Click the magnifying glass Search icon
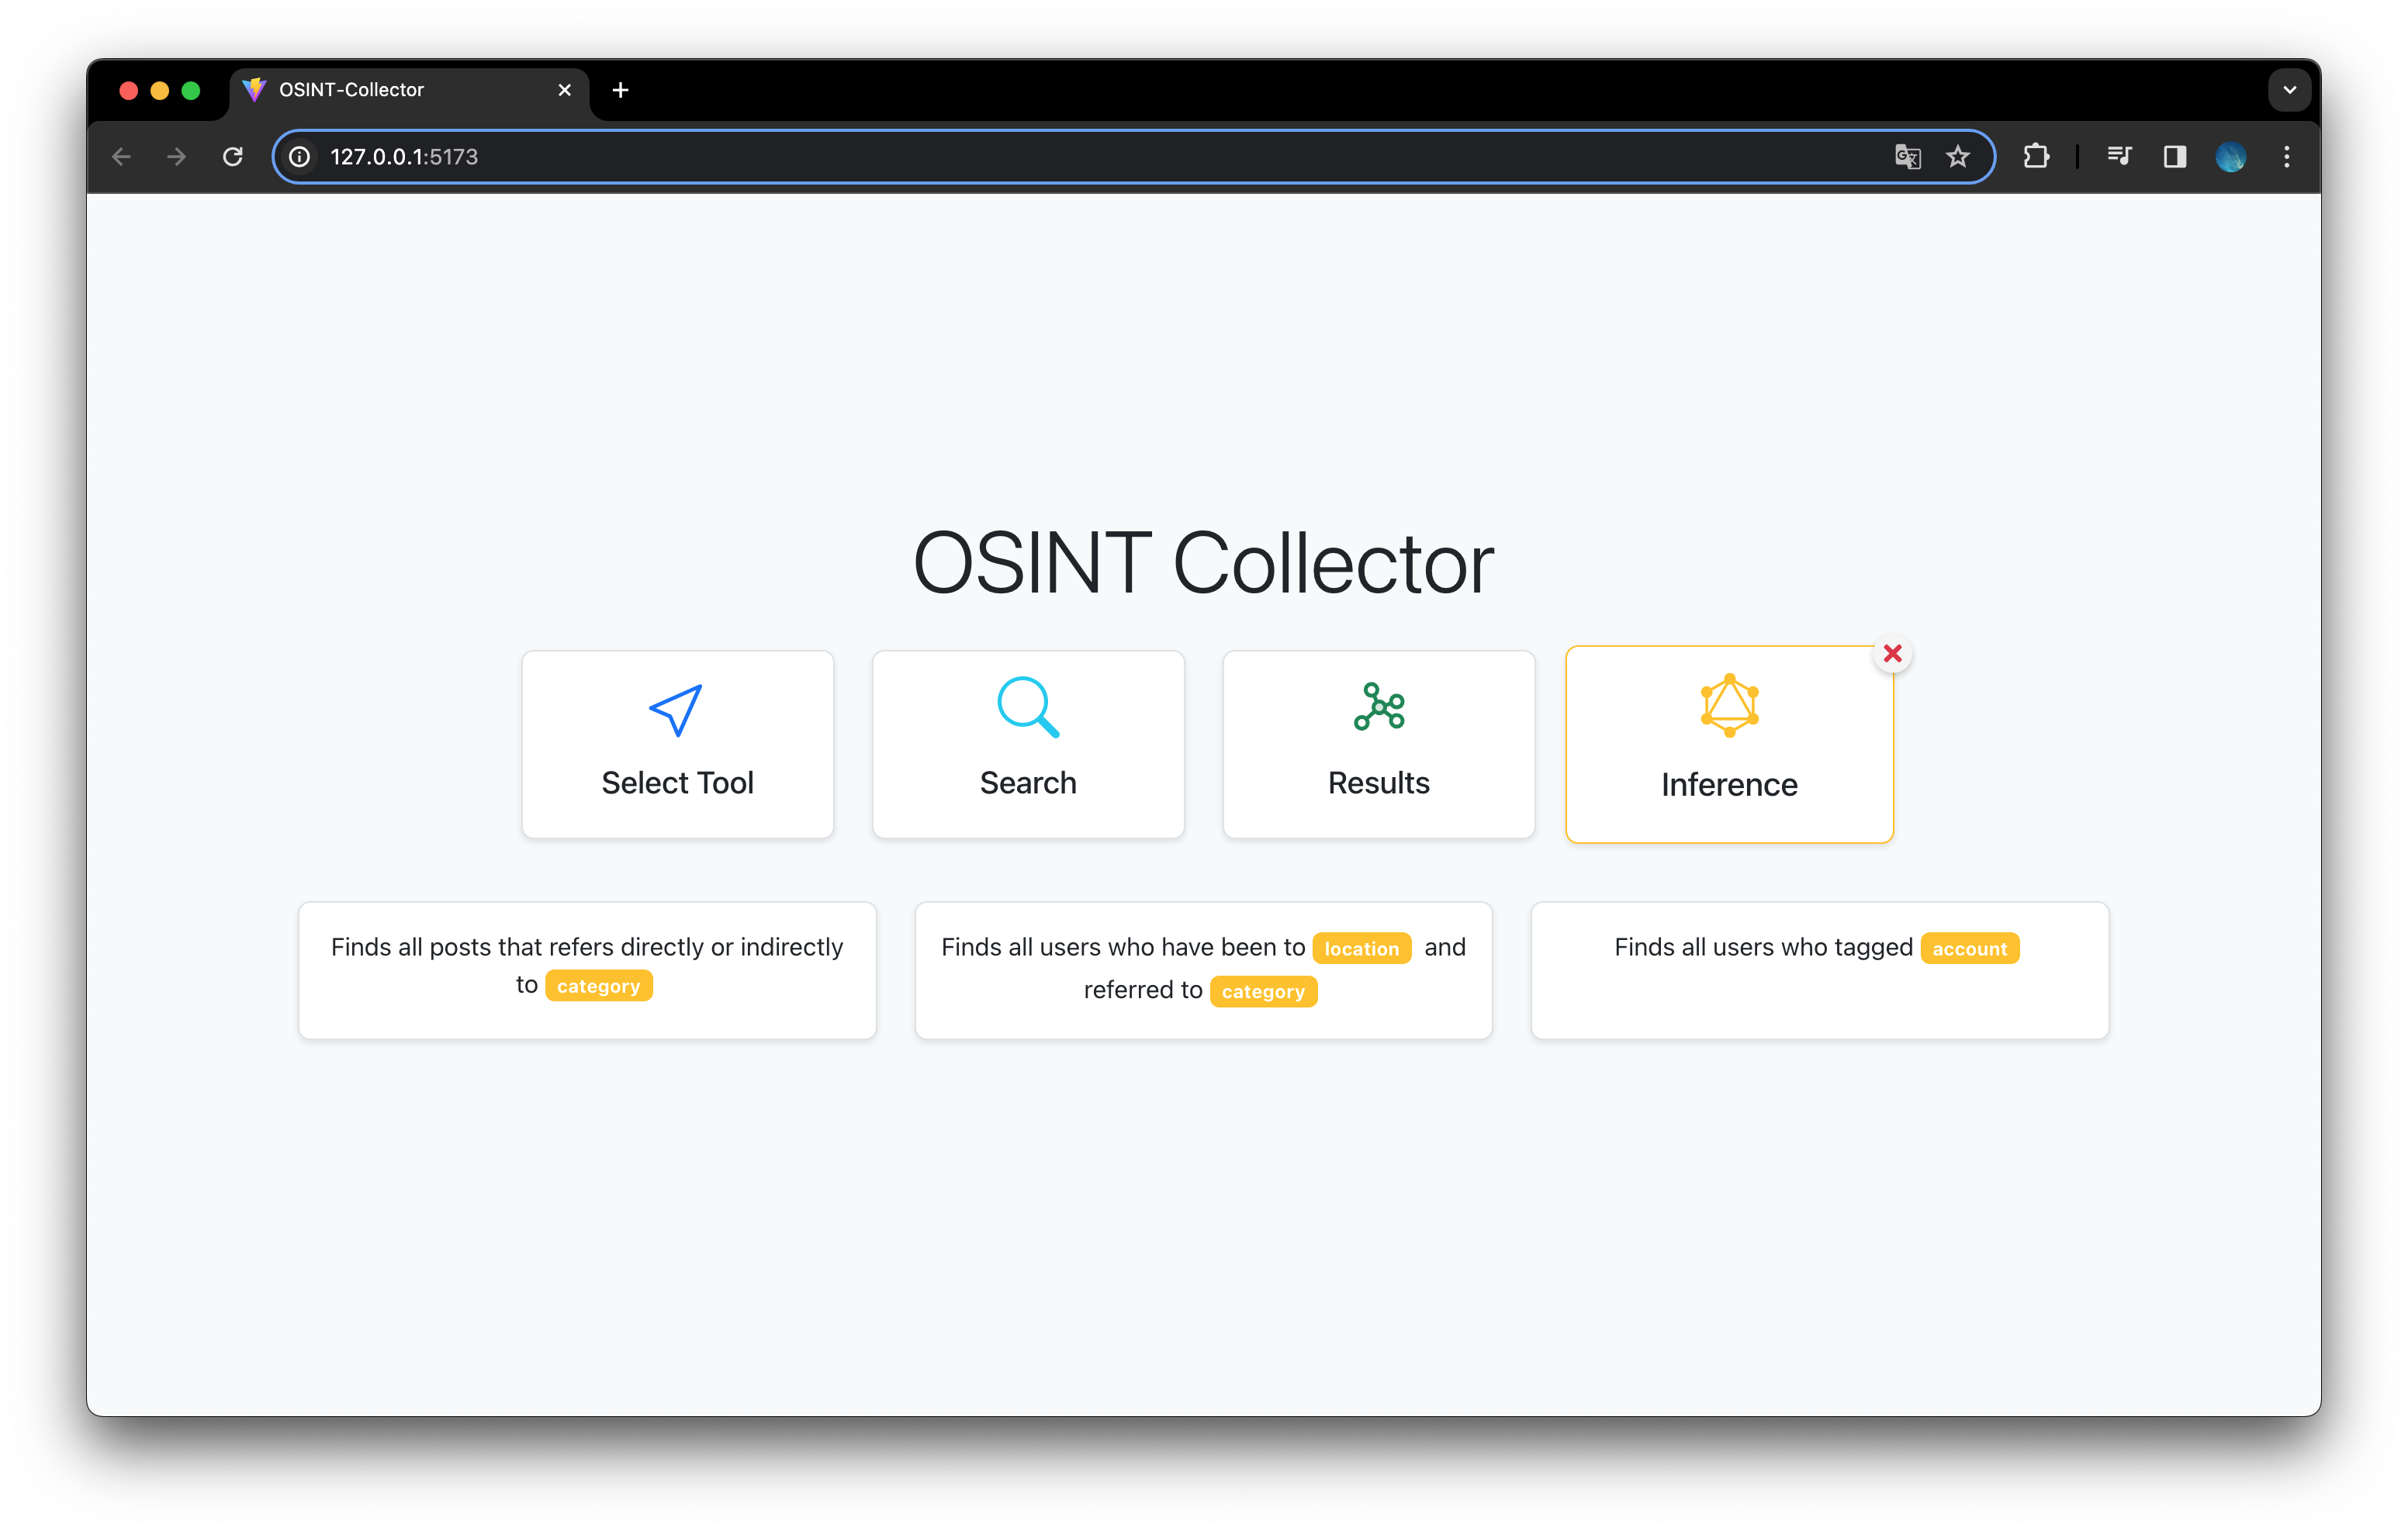 [x=1028, y=708]
